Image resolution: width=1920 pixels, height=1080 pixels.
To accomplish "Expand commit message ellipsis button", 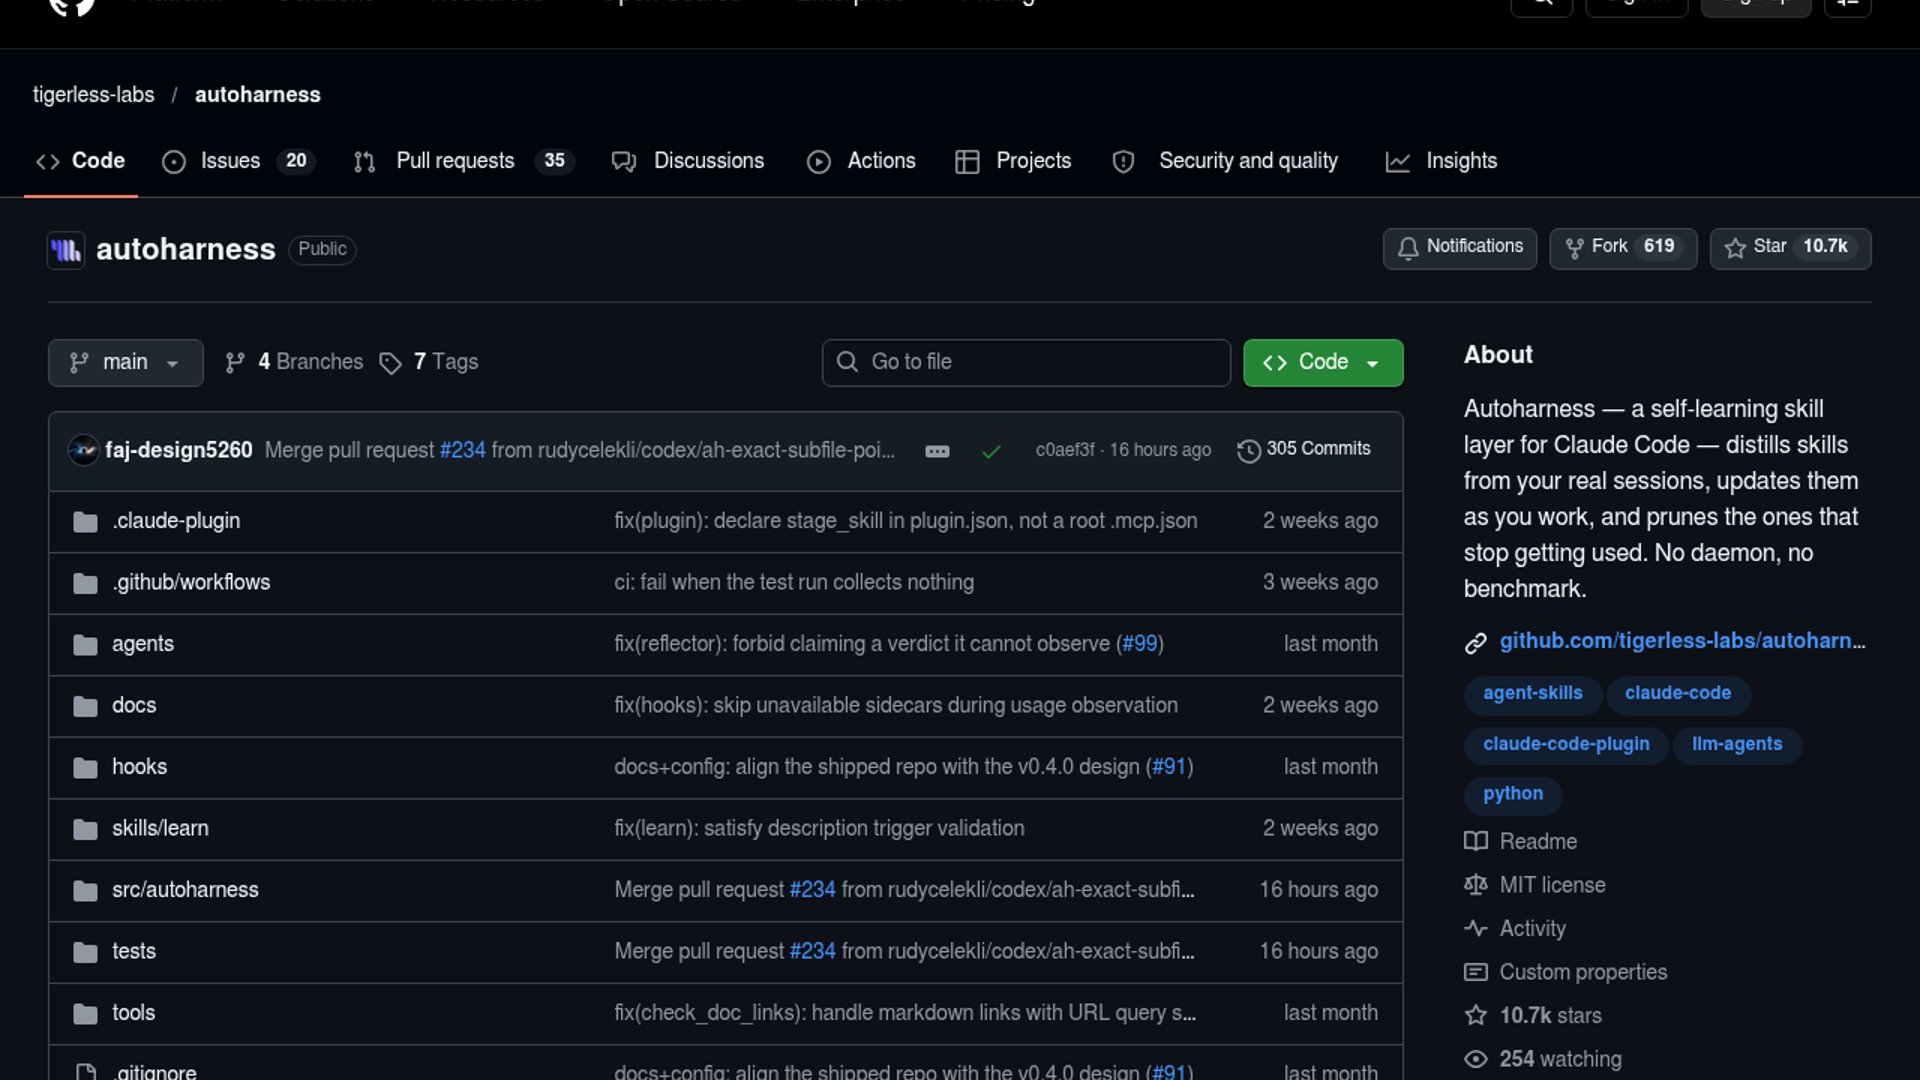I will point(937,451).
